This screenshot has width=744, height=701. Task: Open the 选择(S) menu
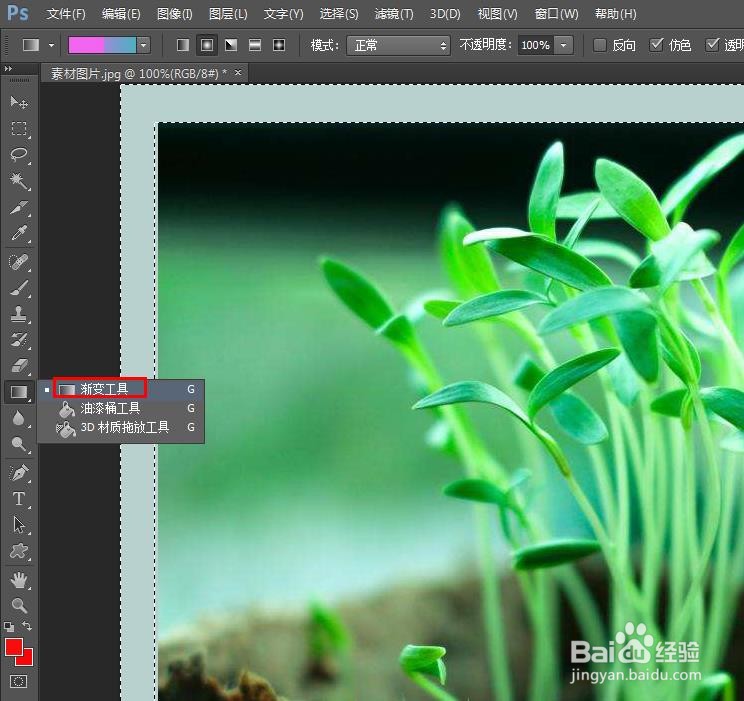tap(339, 14)
